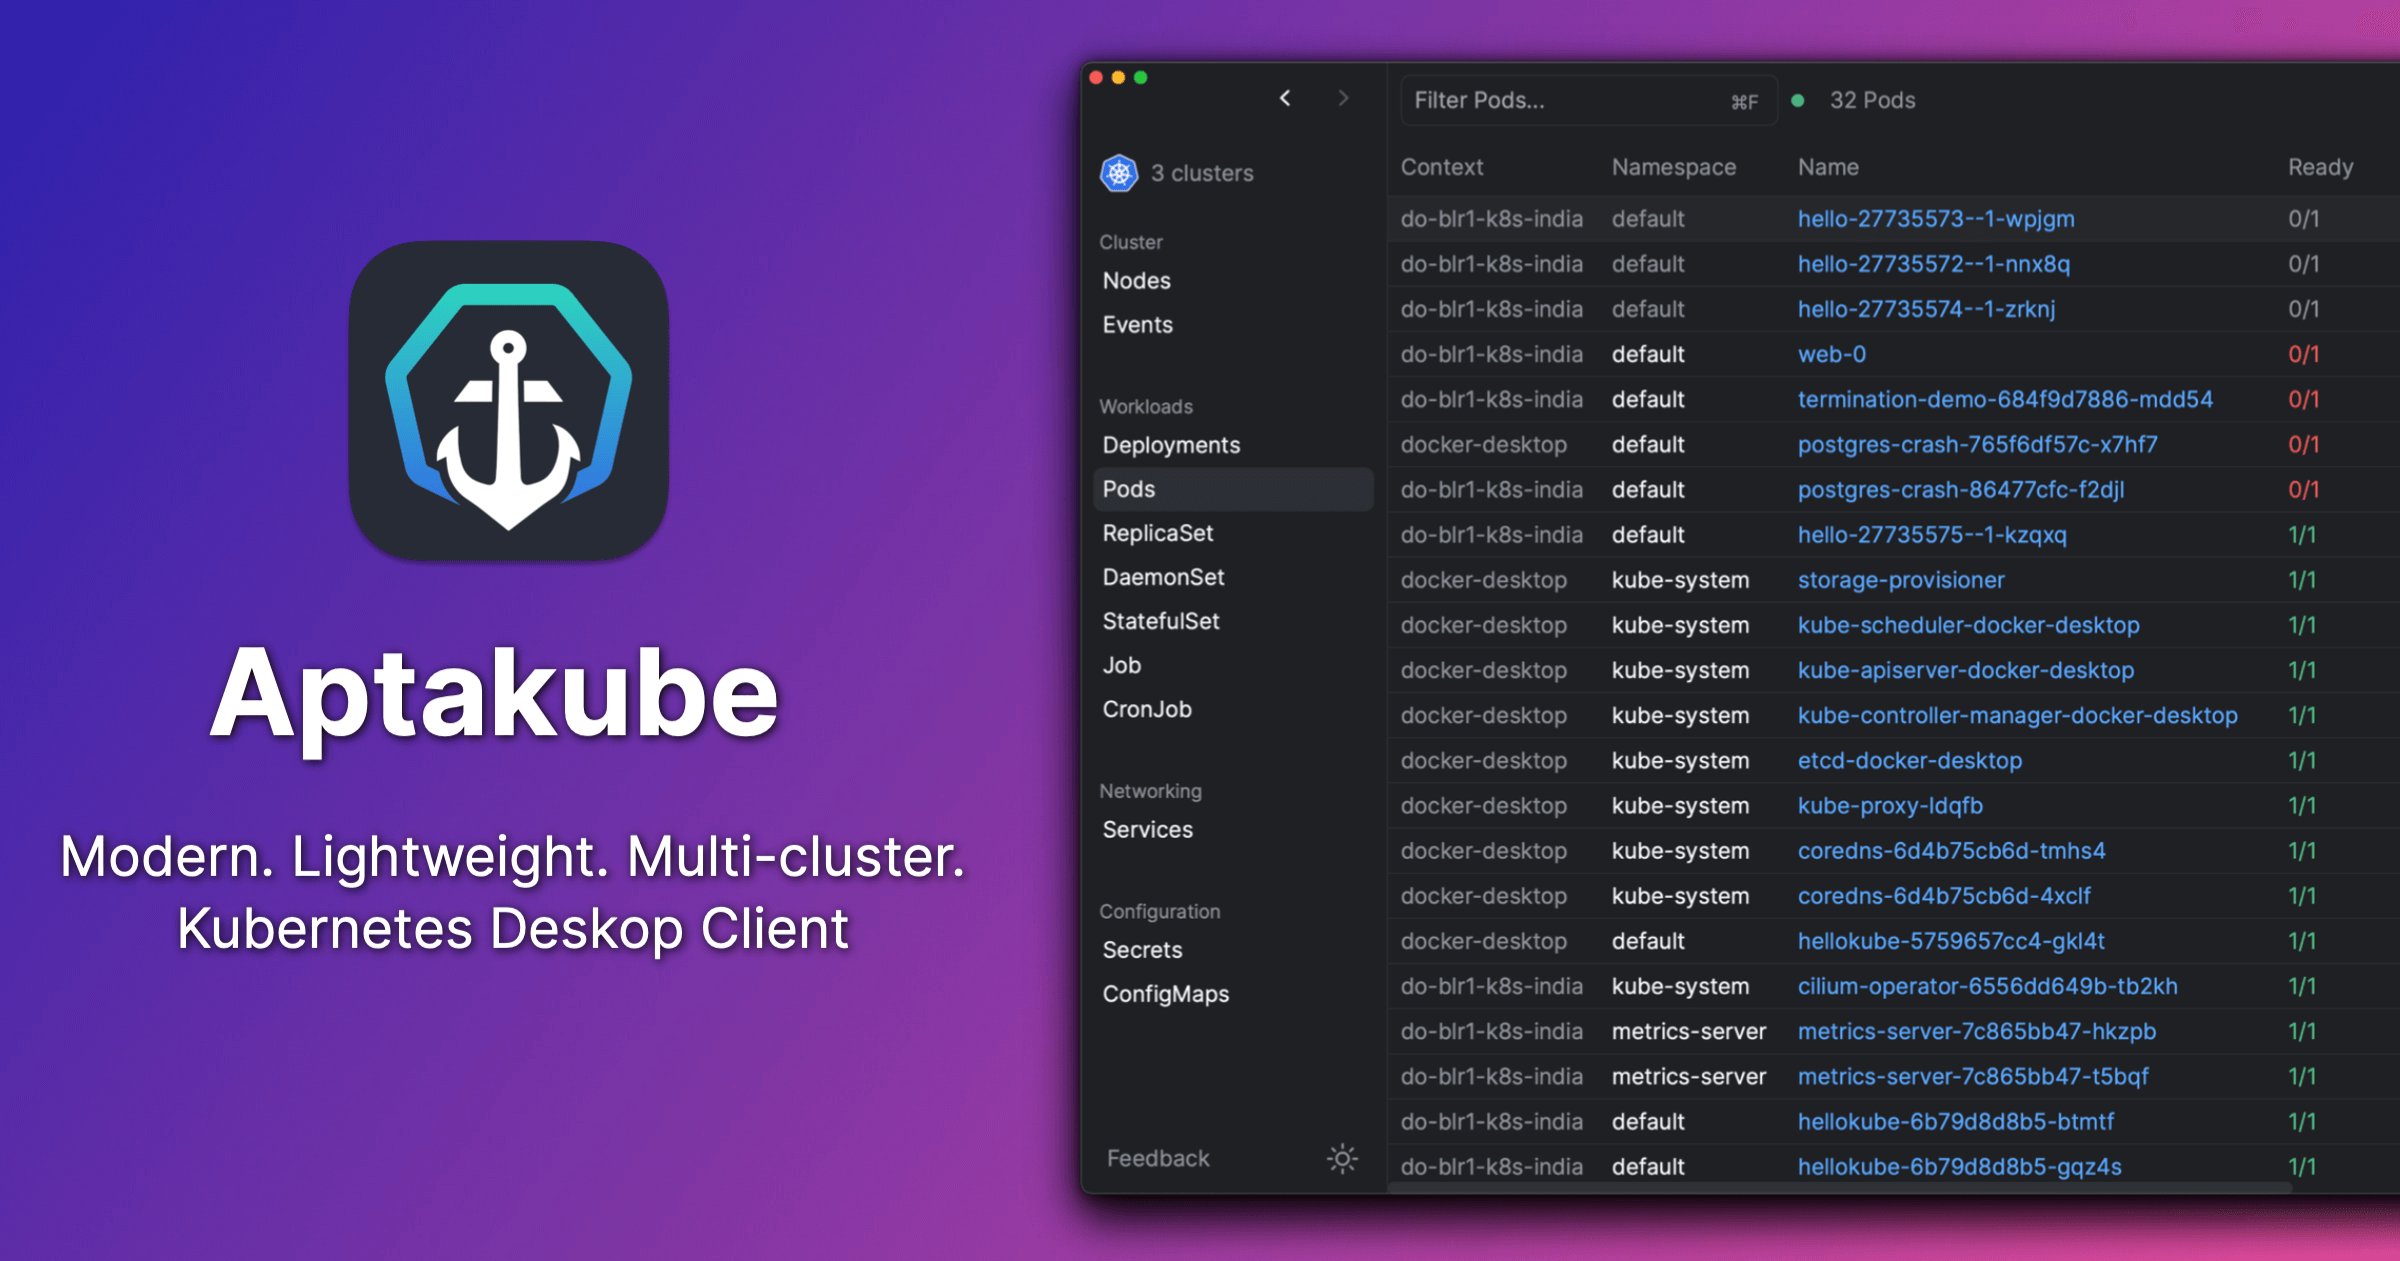Screen dimensions: 2400x1261
Task: Open Services in the sidebar
Action: pyautogui.click(x=1147, y=829)
